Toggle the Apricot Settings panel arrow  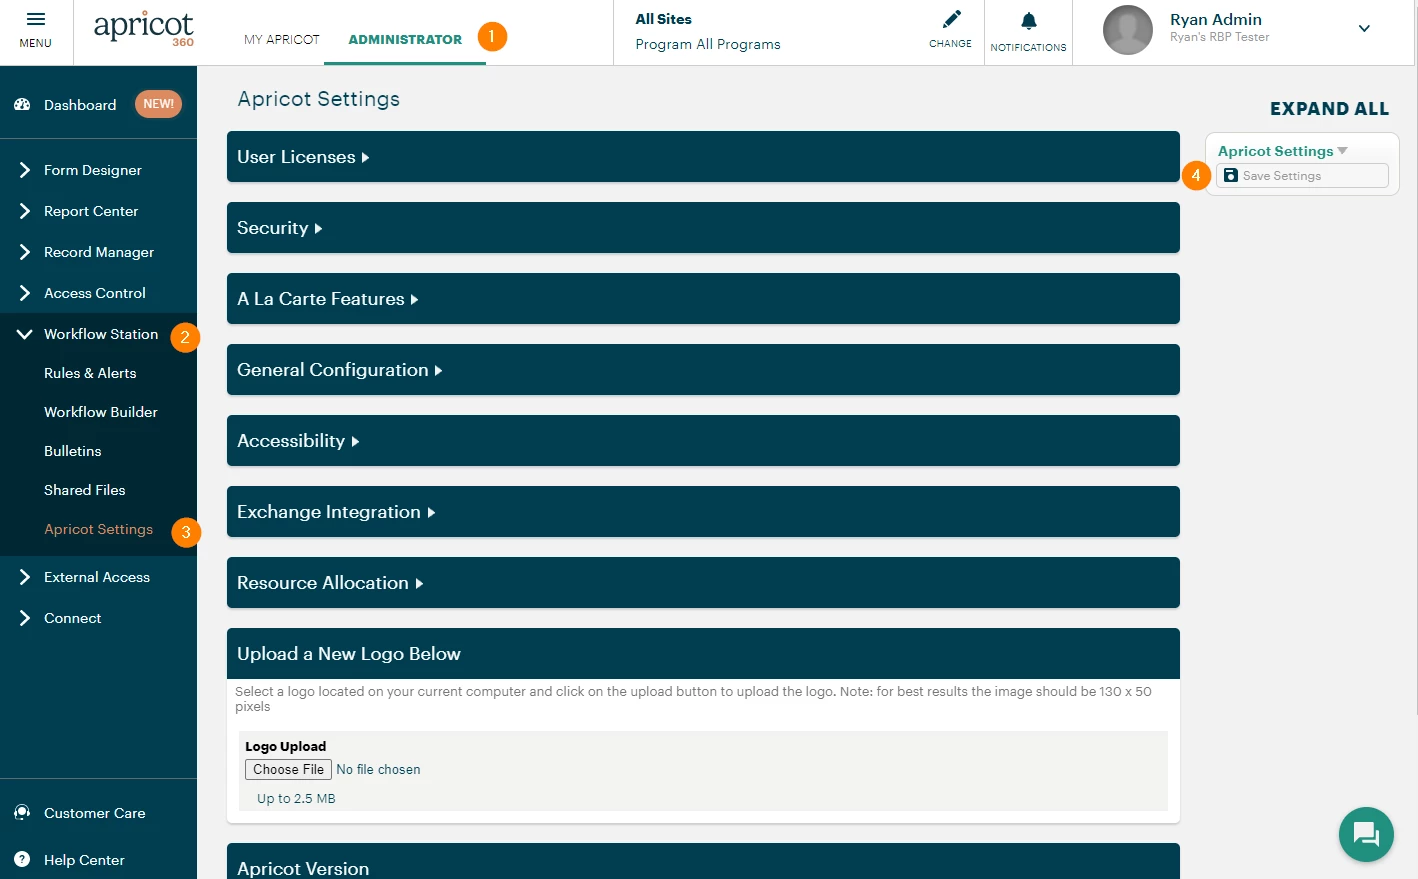click(1342, 151)
